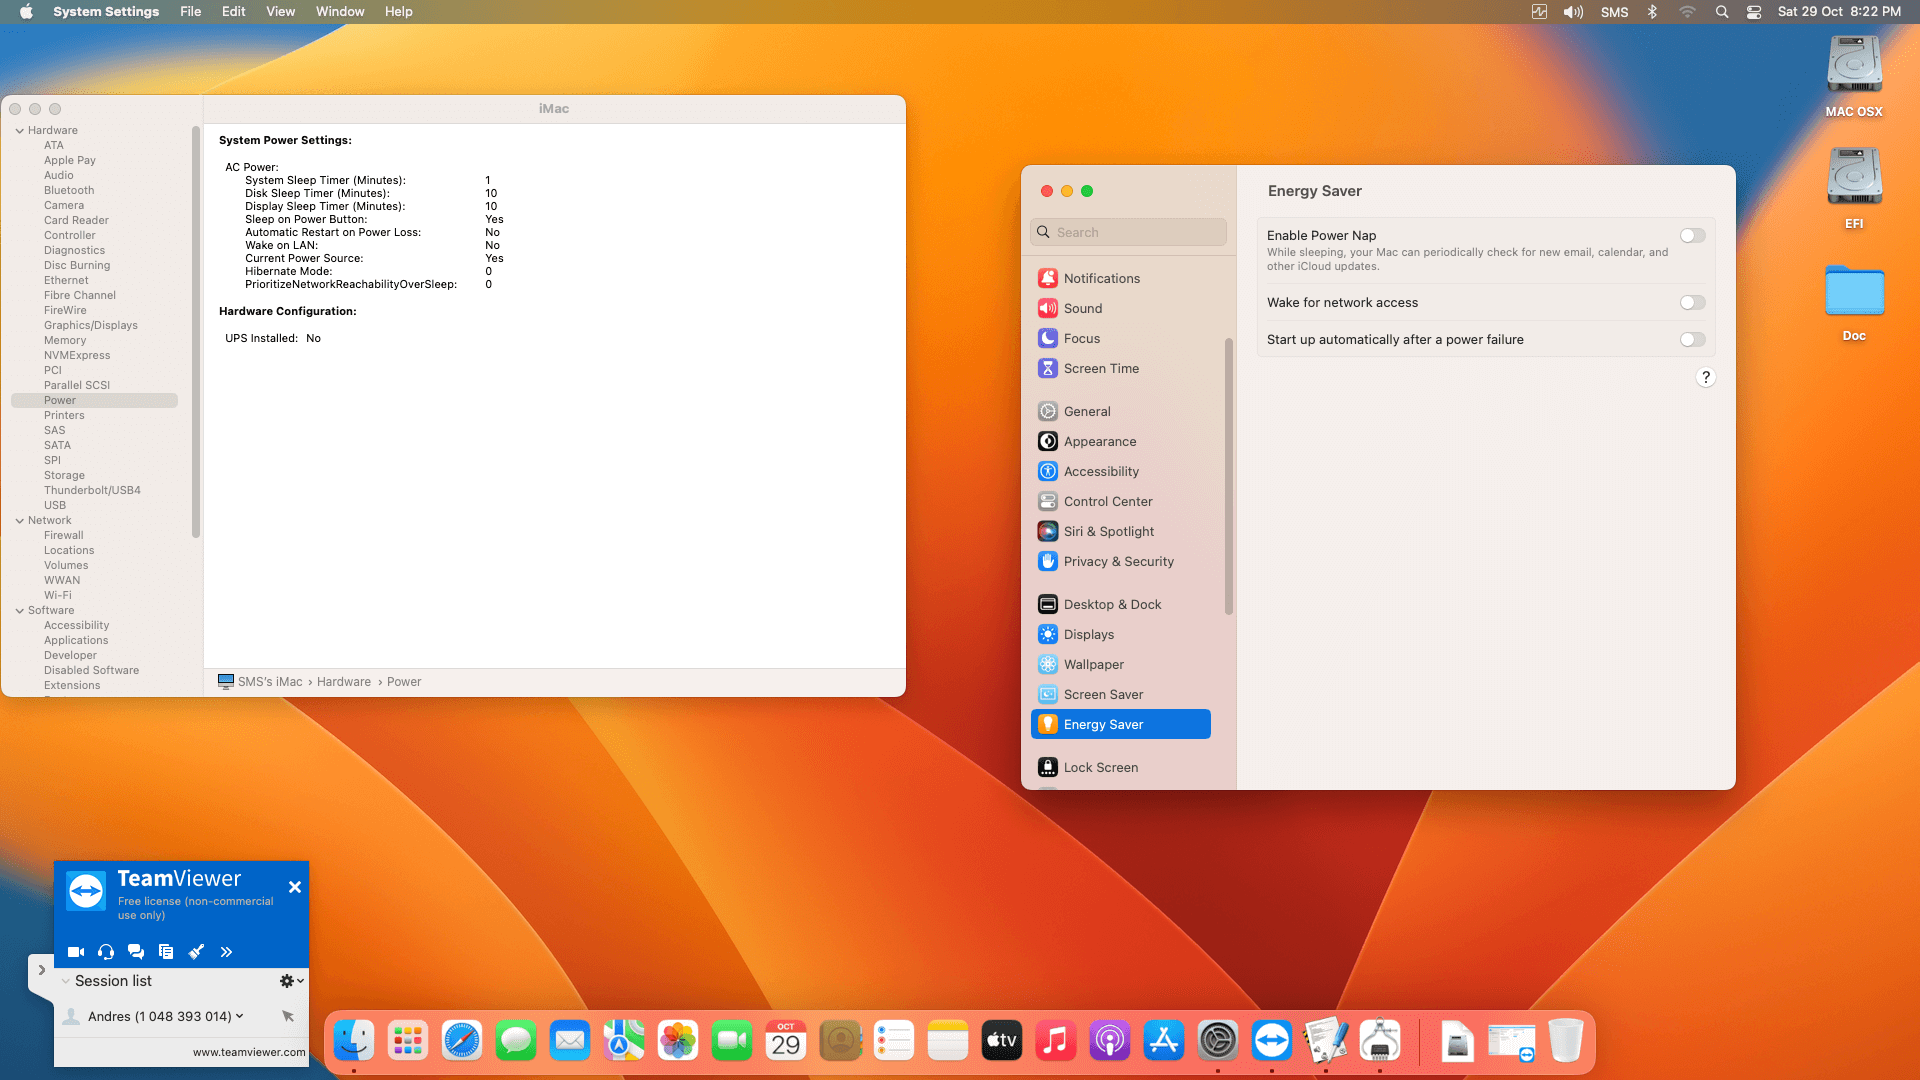Open Sound settings in the sidebar
This screenshot has width=1920, height=1080.
pyautogui.click(x=1120, y=308)
